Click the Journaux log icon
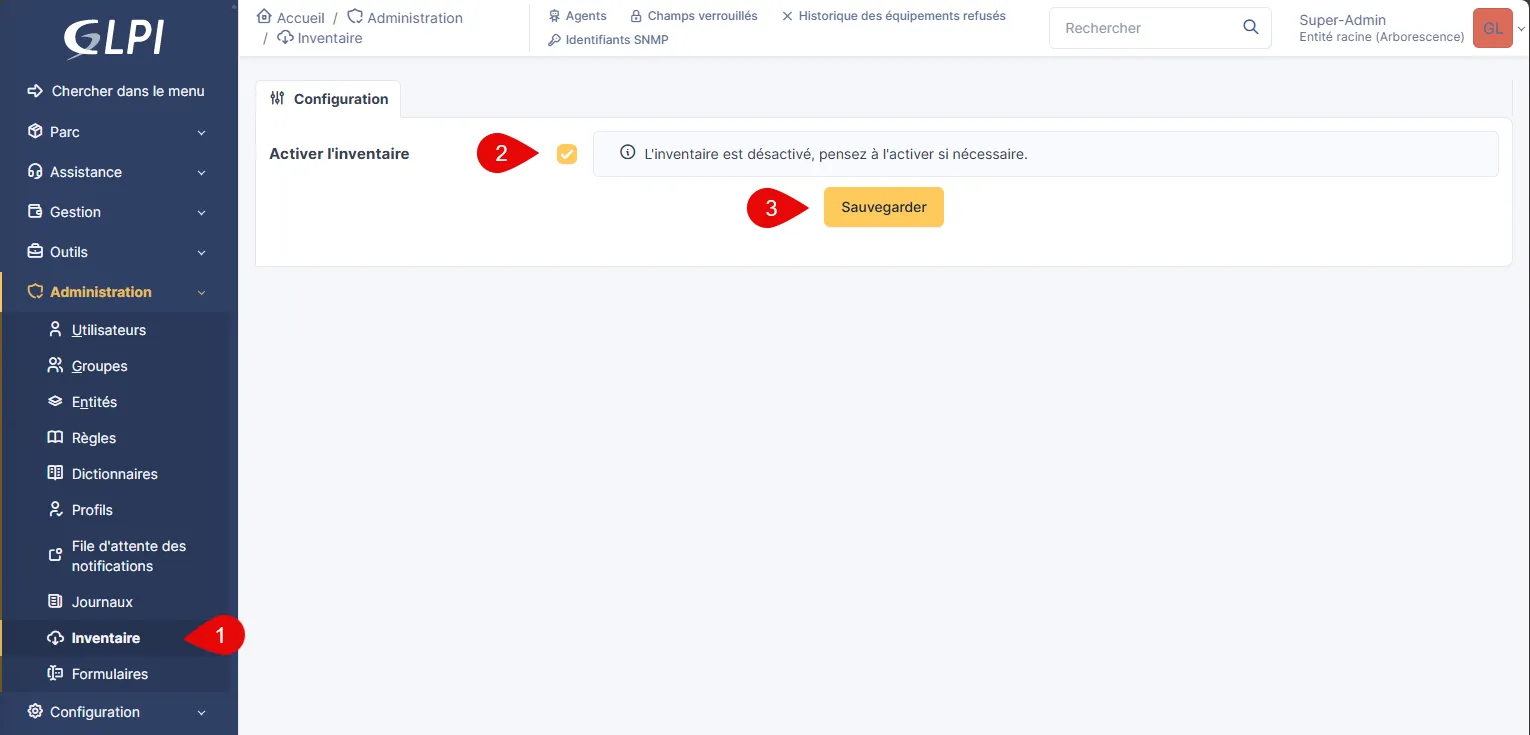1530x735 pixels. pos(56,602)
